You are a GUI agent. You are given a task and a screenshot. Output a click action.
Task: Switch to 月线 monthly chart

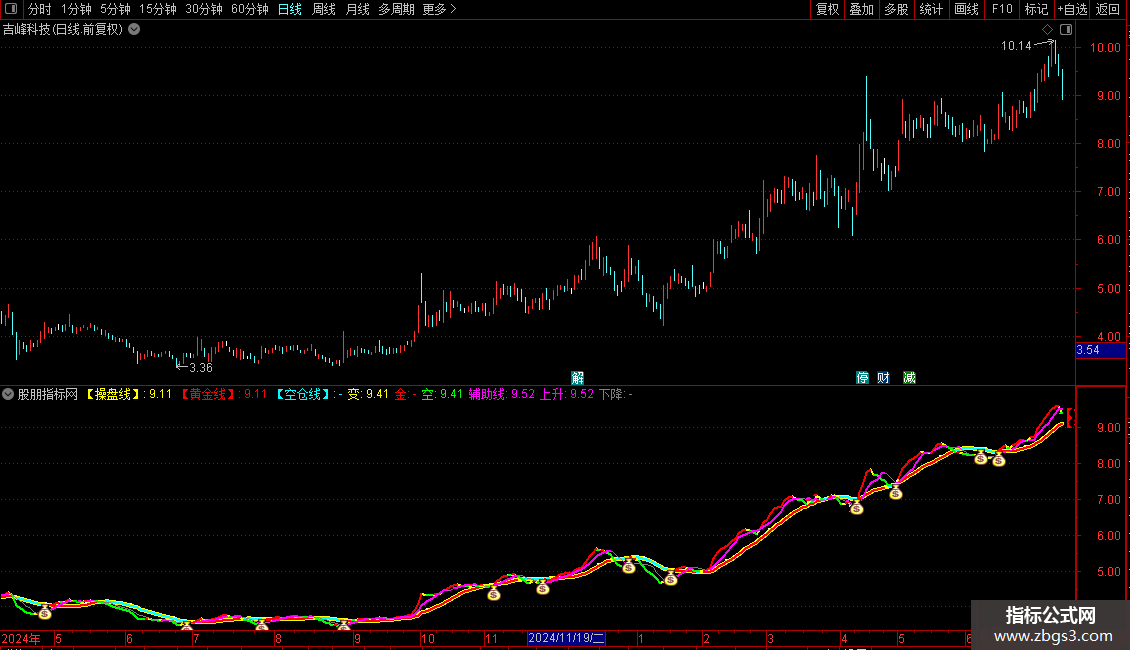point(357,9)
